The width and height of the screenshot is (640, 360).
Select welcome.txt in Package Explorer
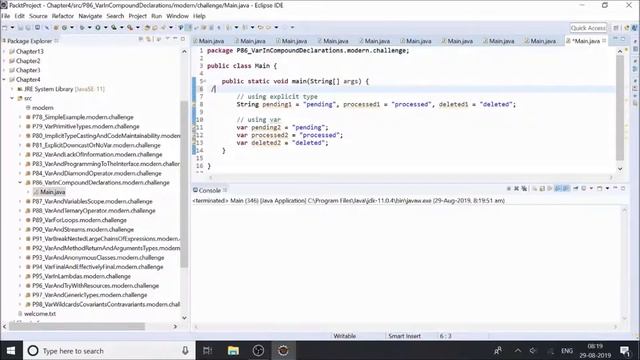tap(40, 314)
